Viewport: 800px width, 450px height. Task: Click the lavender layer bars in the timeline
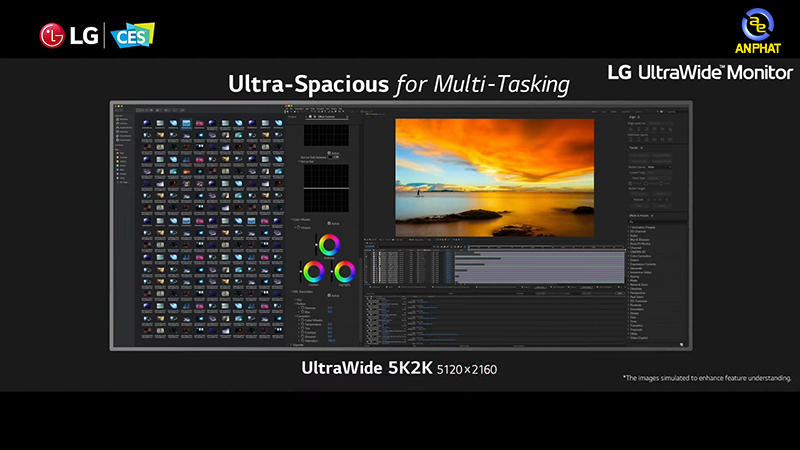coord(540,266)
